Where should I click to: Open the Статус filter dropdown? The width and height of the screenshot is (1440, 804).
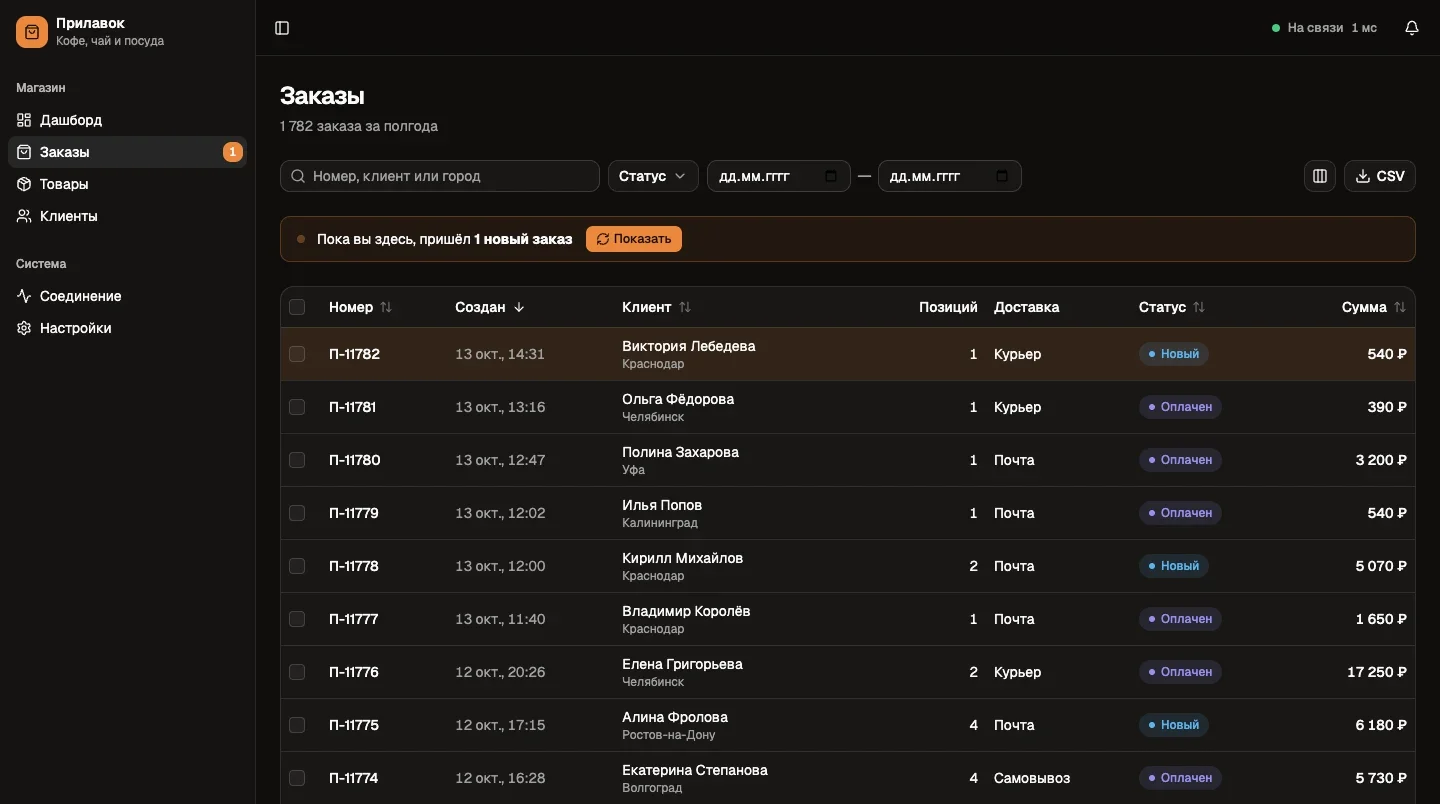pos(653,176)
